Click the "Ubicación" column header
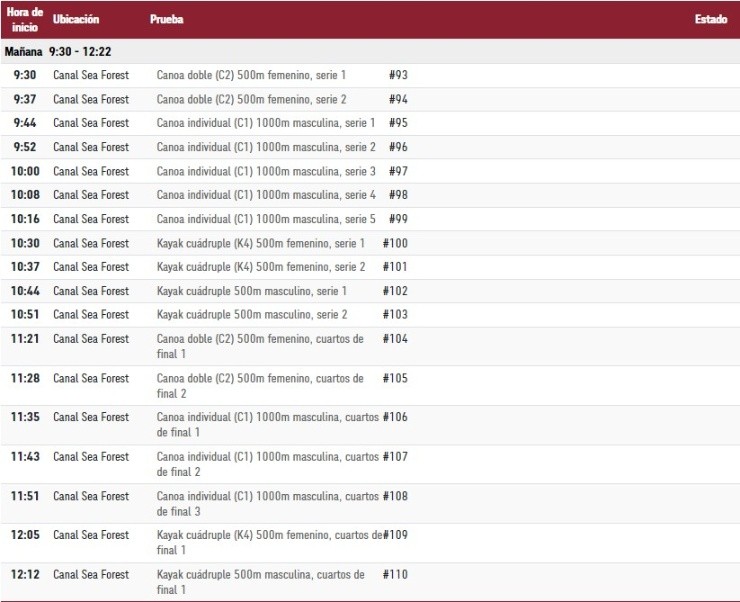The width and height of the screenshot is (740, 602). coord(76,20)
